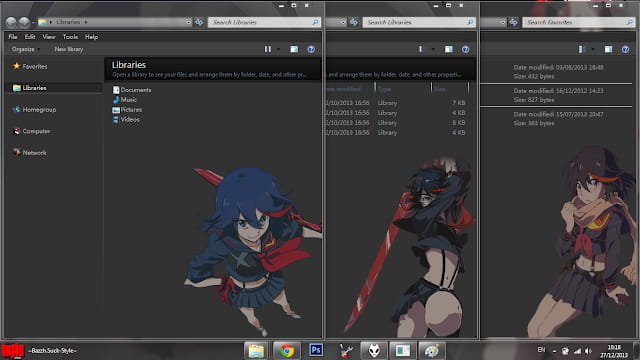
Task: Focus the Search Libraries field in left window
Action: 264,22
